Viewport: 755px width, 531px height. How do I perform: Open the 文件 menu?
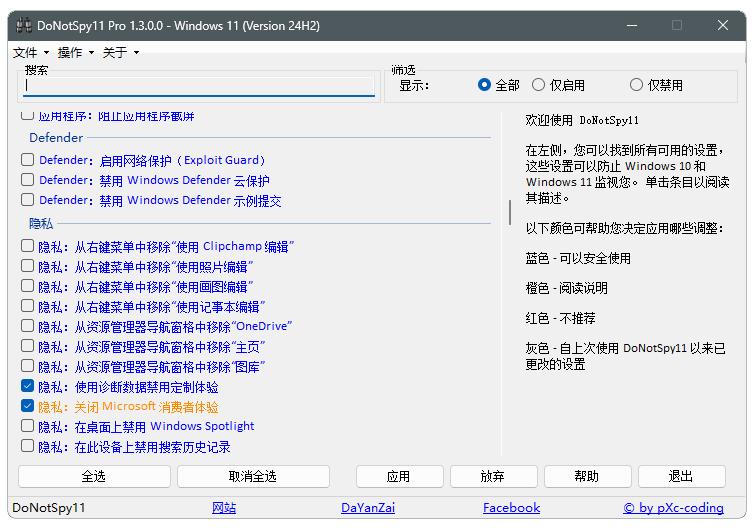click(x=30, y=52)
